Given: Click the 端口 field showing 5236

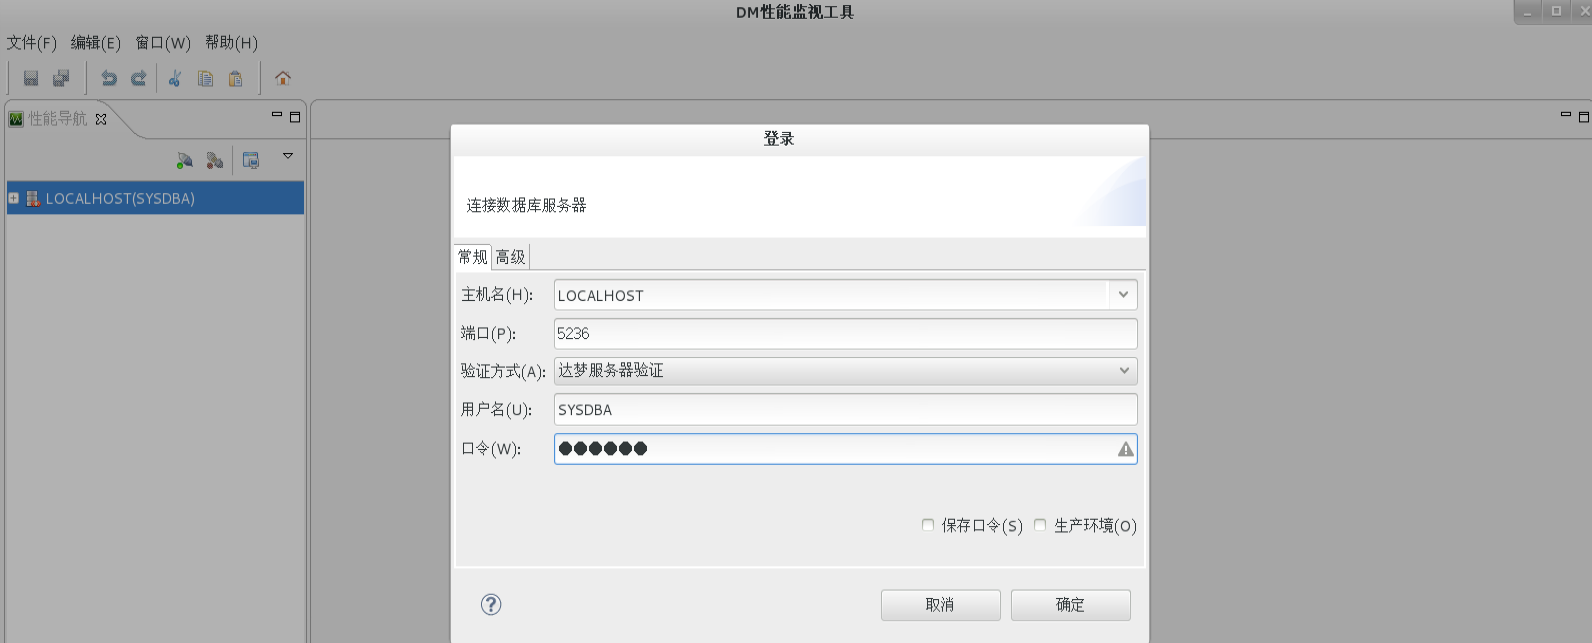Looking at the screenshot, I should pos(846,333).
